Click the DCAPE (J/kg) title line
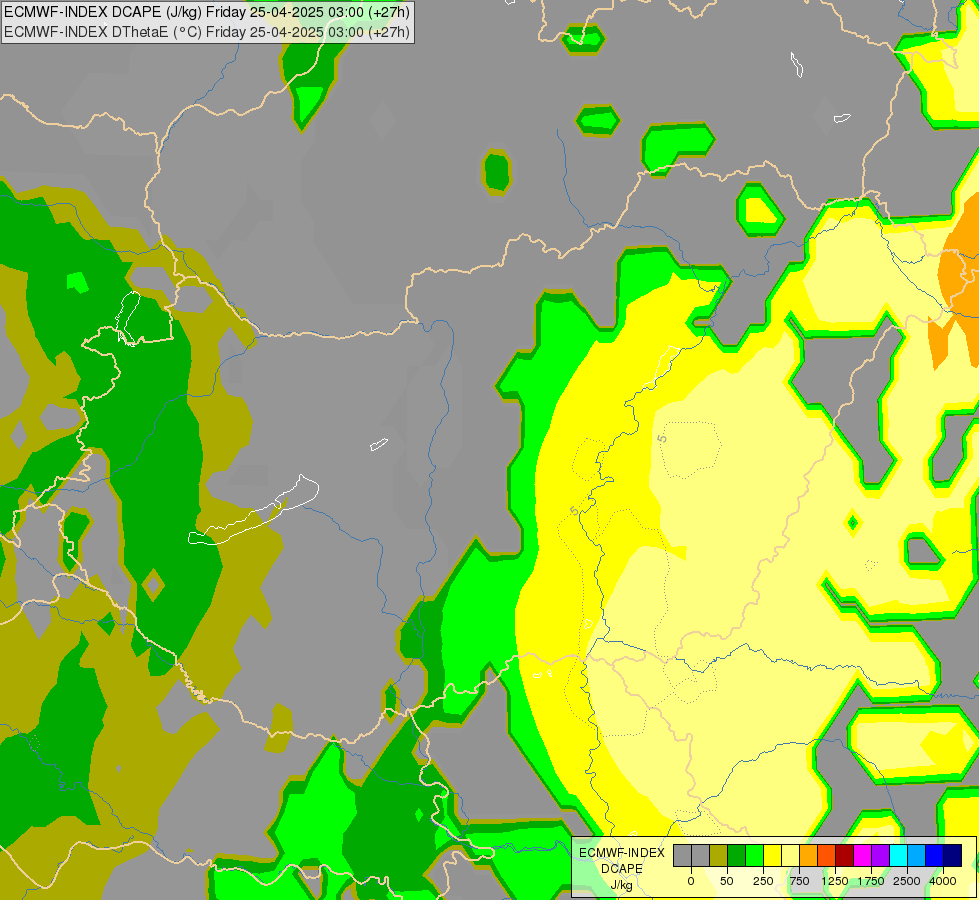Screen dimensions: 979x900 click(x=207, y=12)
